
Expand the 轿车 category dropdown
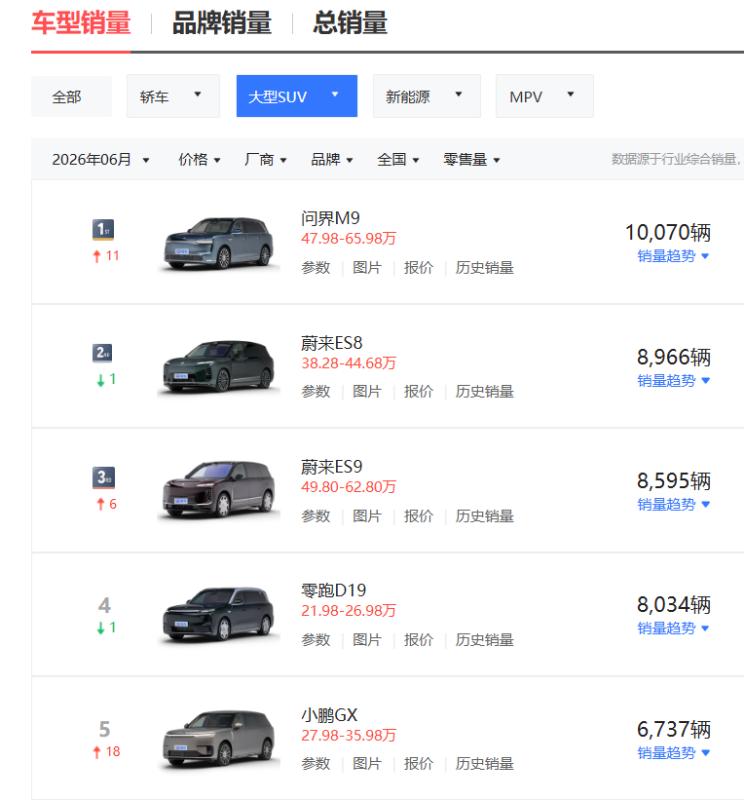pos(173,96)
